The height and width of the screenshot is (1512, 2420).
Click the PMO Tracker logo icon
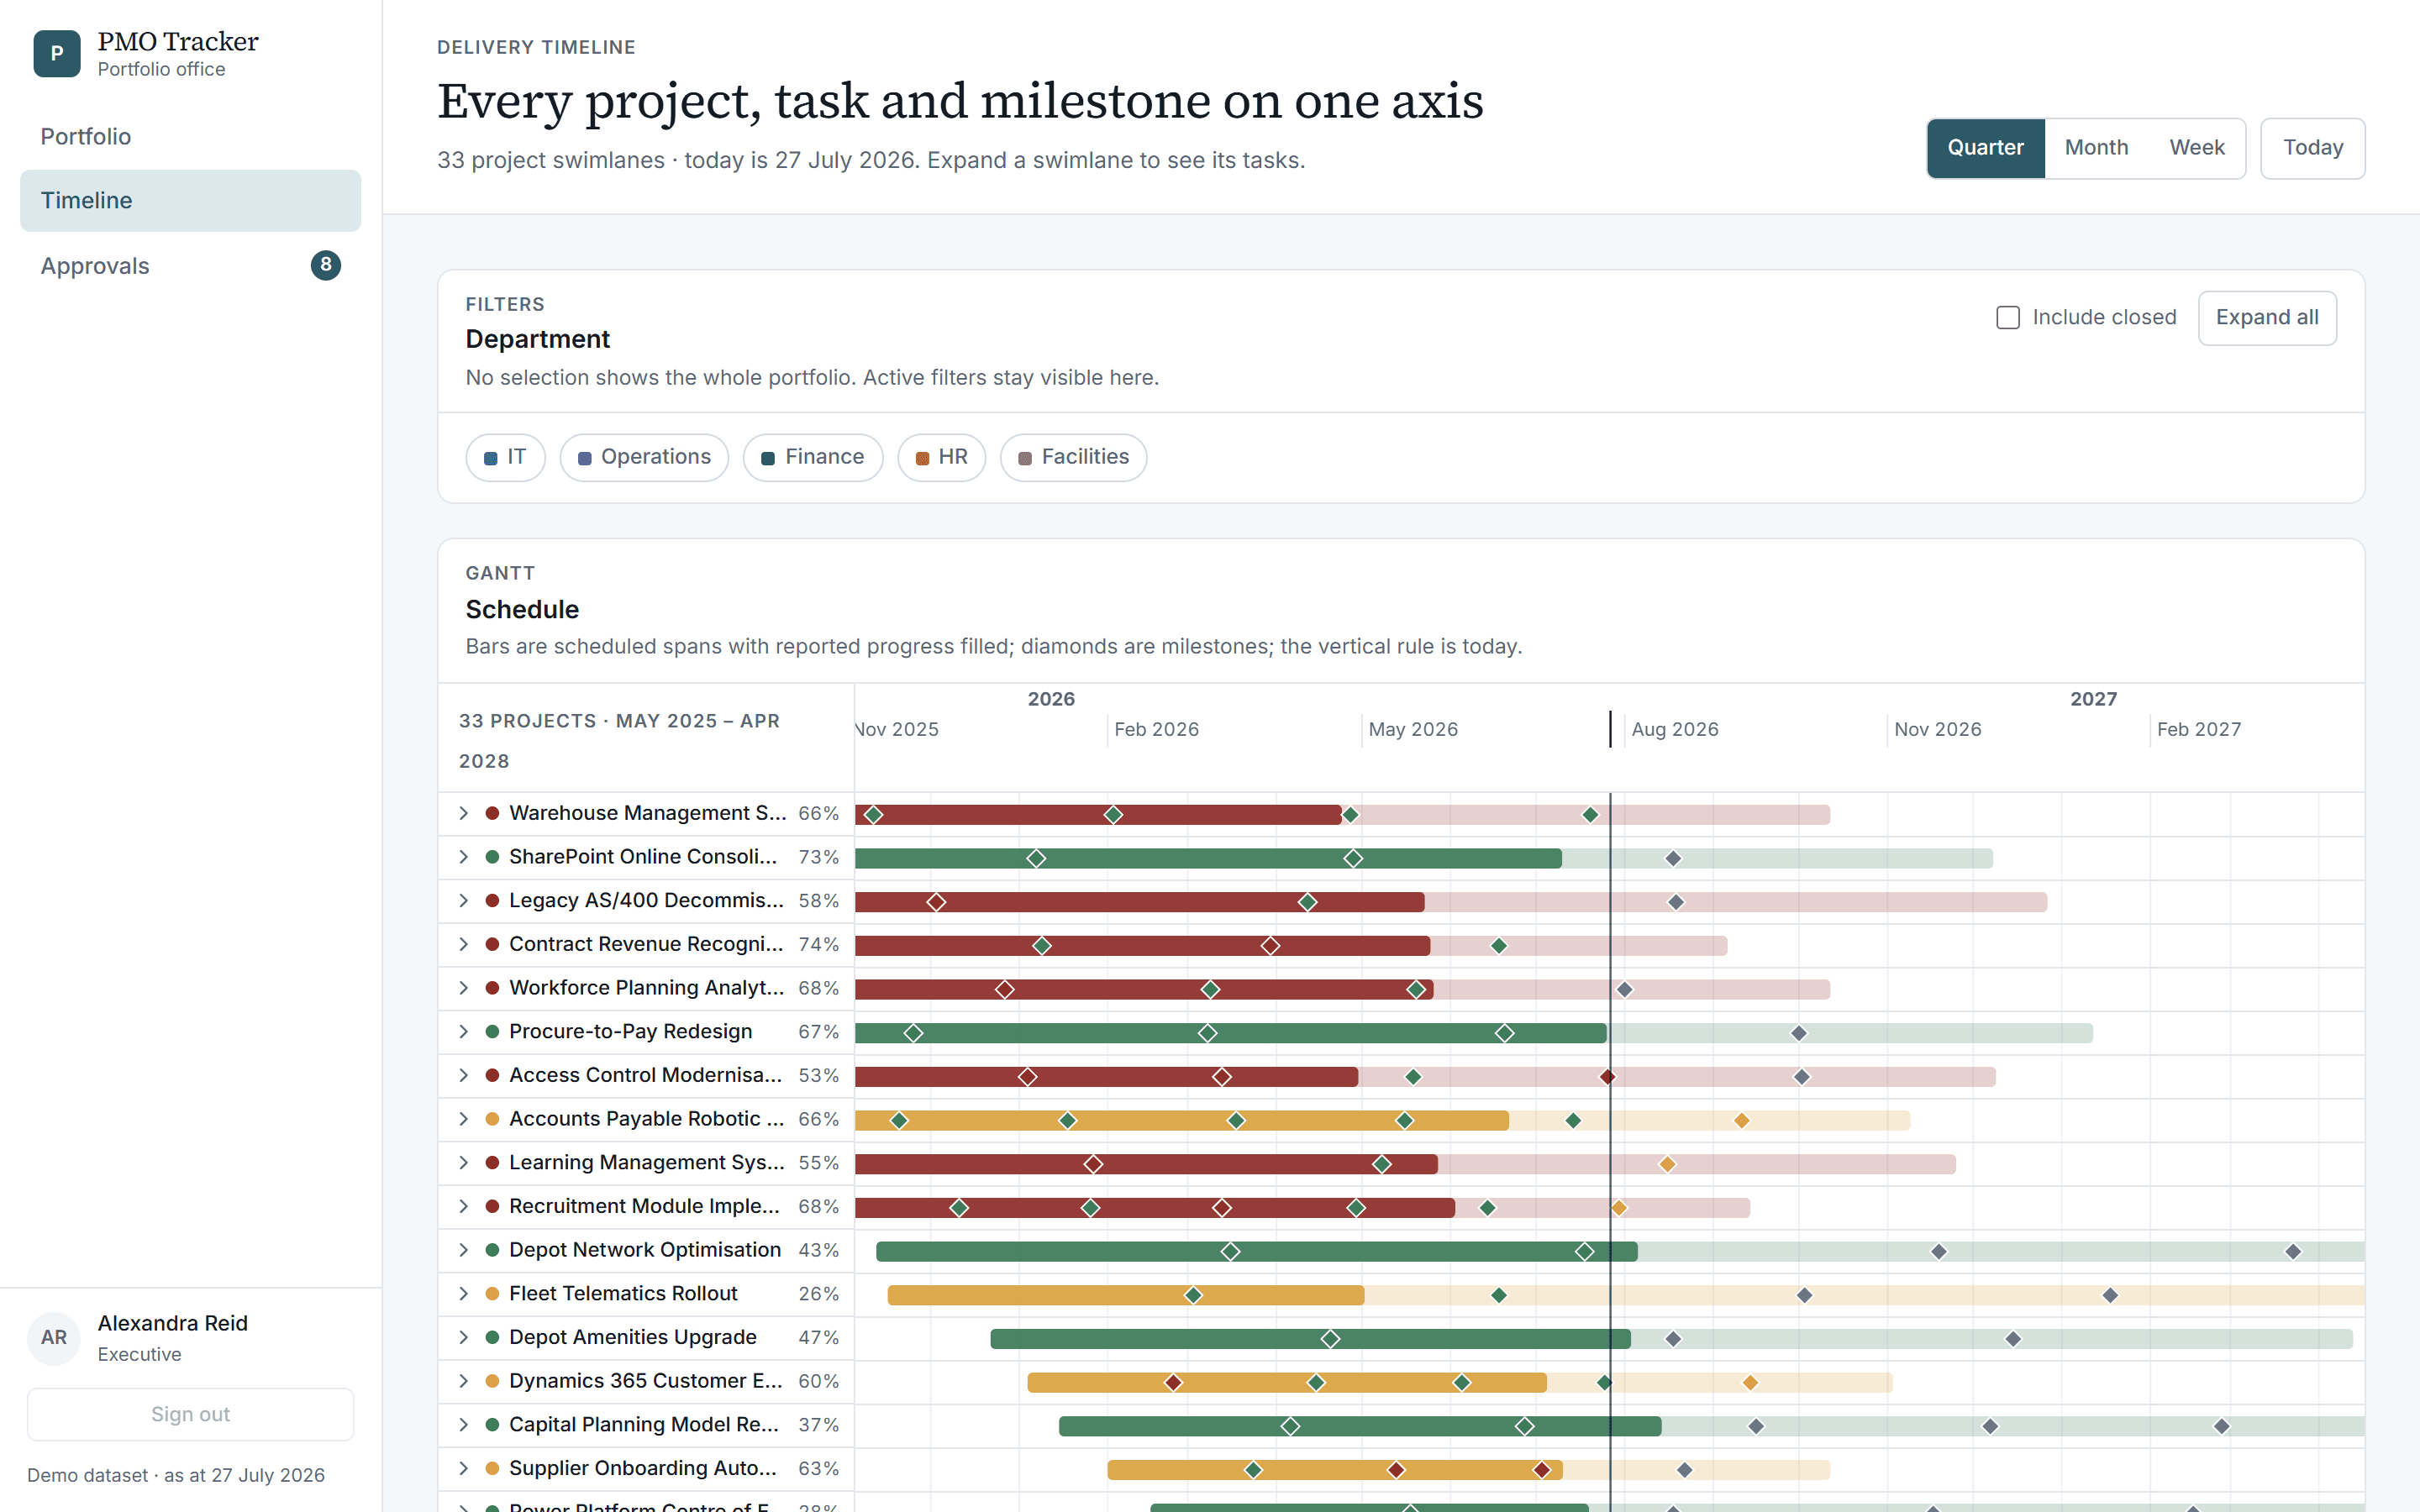57,53
